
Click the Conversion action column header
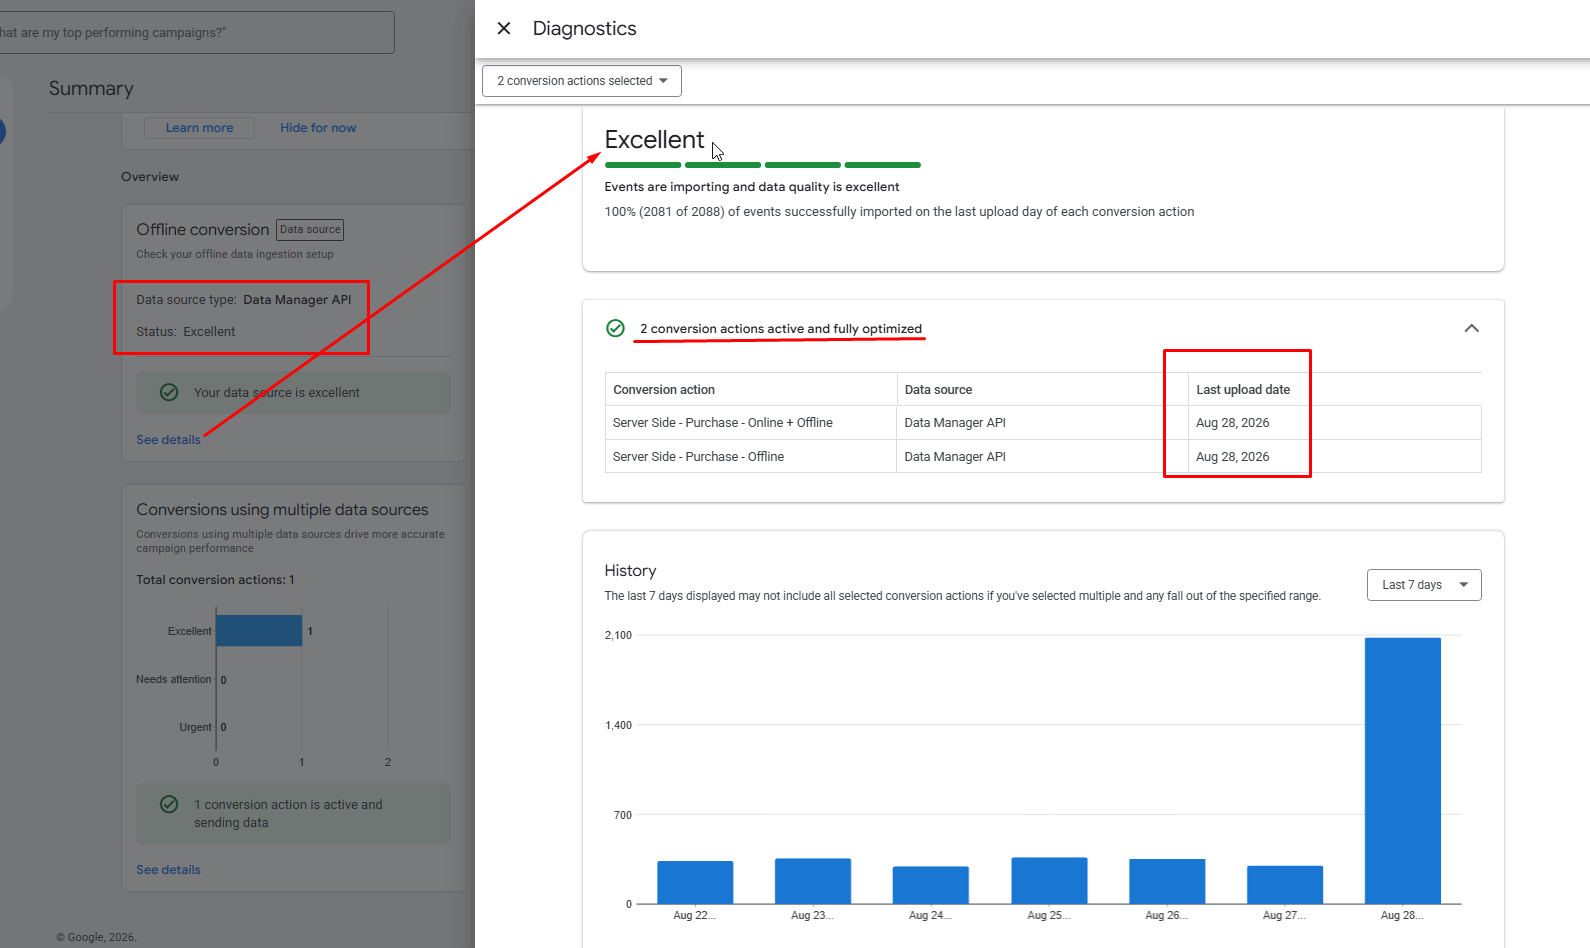coord(664,390)
